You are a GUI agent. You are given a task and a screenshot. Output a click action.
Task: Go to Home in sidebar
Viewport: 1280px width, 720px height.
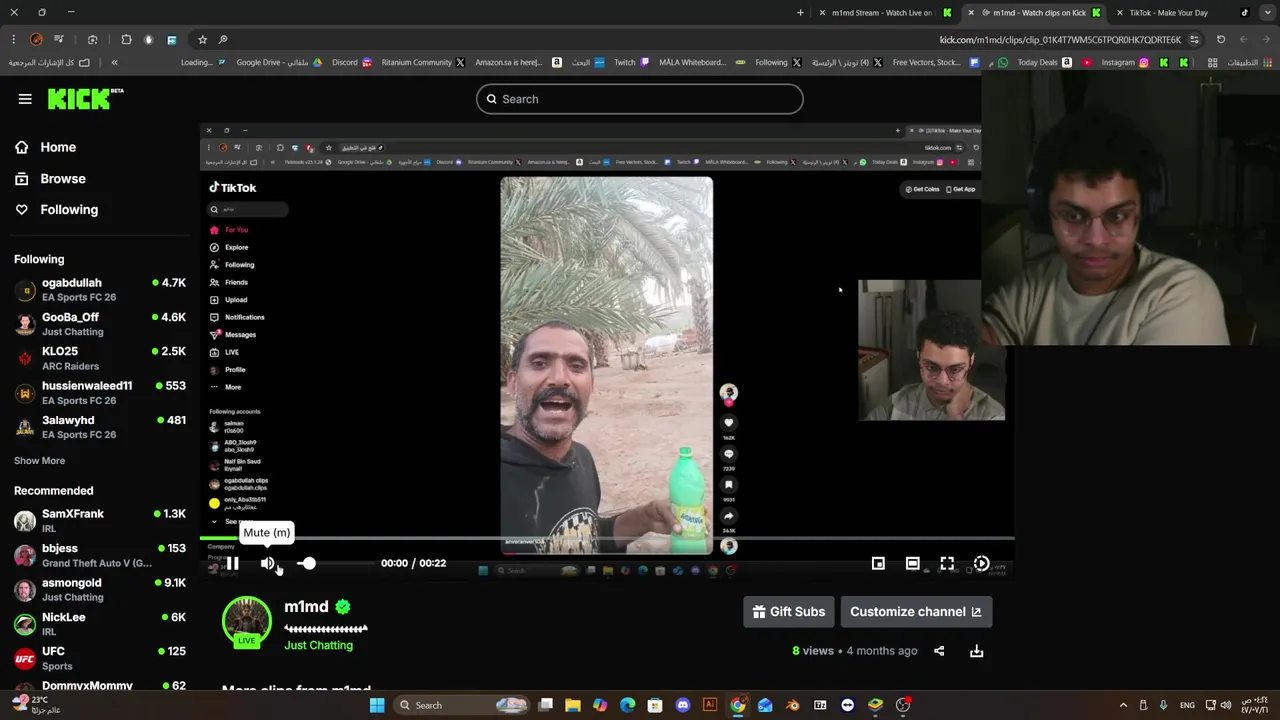tap(58, 147)
